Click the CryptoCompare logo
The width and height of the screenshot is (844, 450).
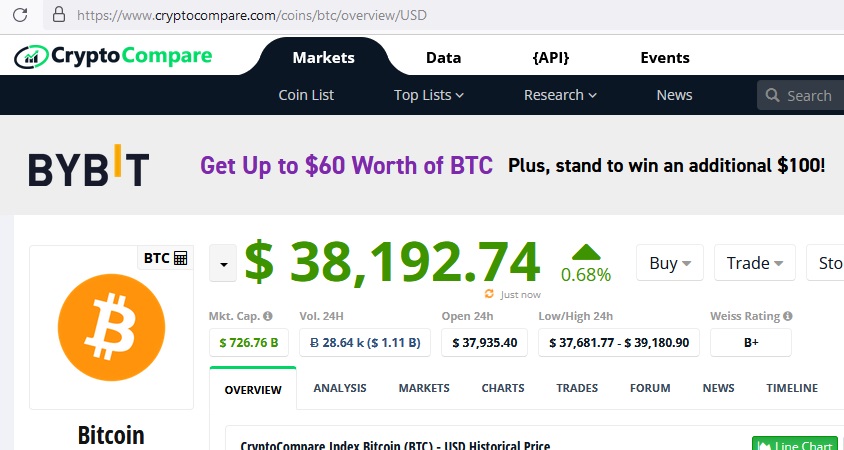[x=113, y=56]
